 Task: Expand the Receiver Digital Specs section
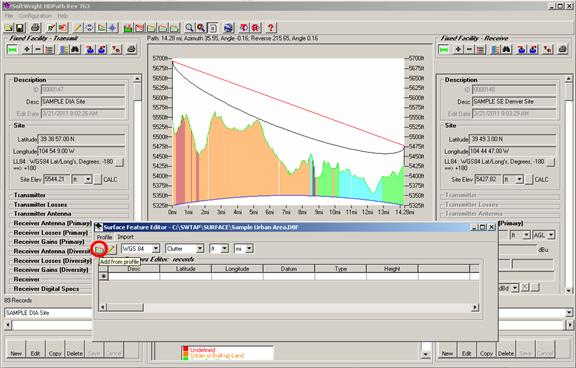[46, 289]
